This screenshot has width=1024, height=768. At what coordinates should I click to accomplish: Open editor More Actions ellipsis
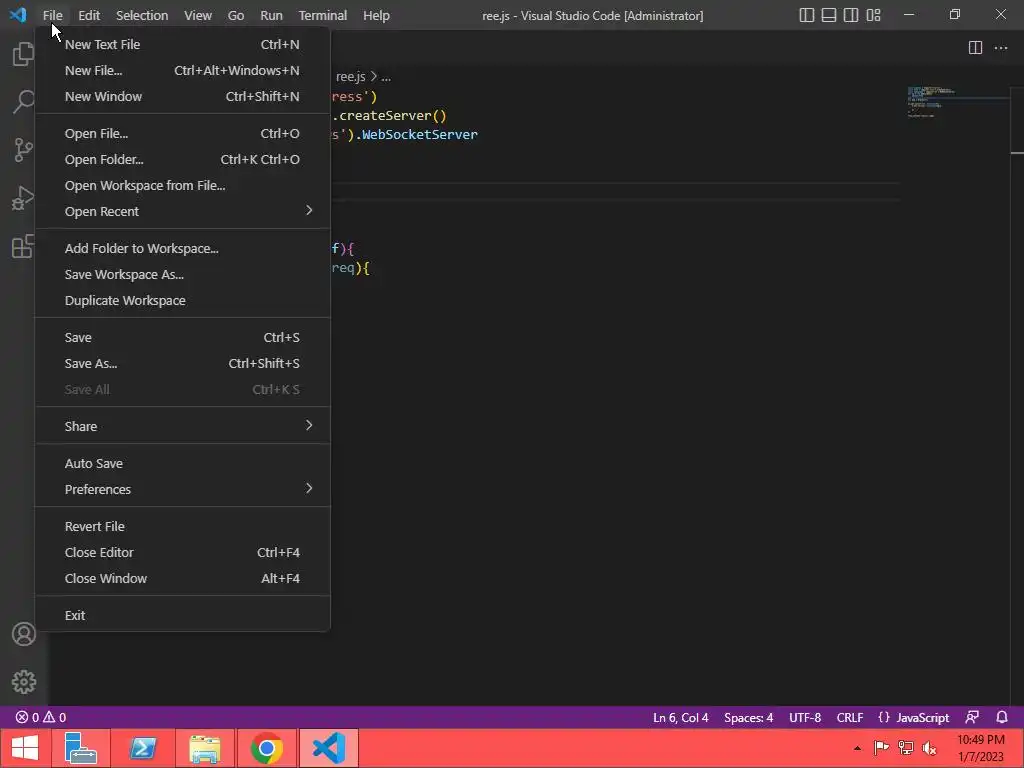tap(1000, 48)
